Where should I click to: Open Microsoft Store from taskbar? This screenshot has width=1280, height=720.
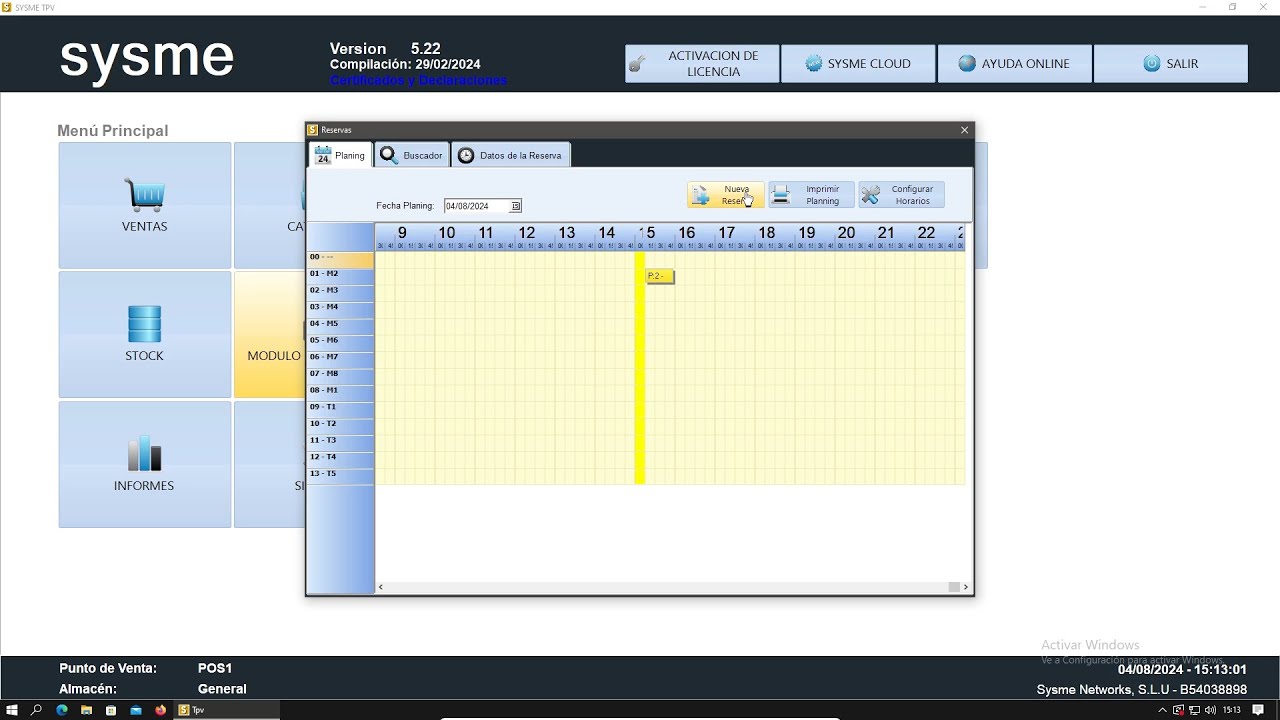(x=111, y=710)
